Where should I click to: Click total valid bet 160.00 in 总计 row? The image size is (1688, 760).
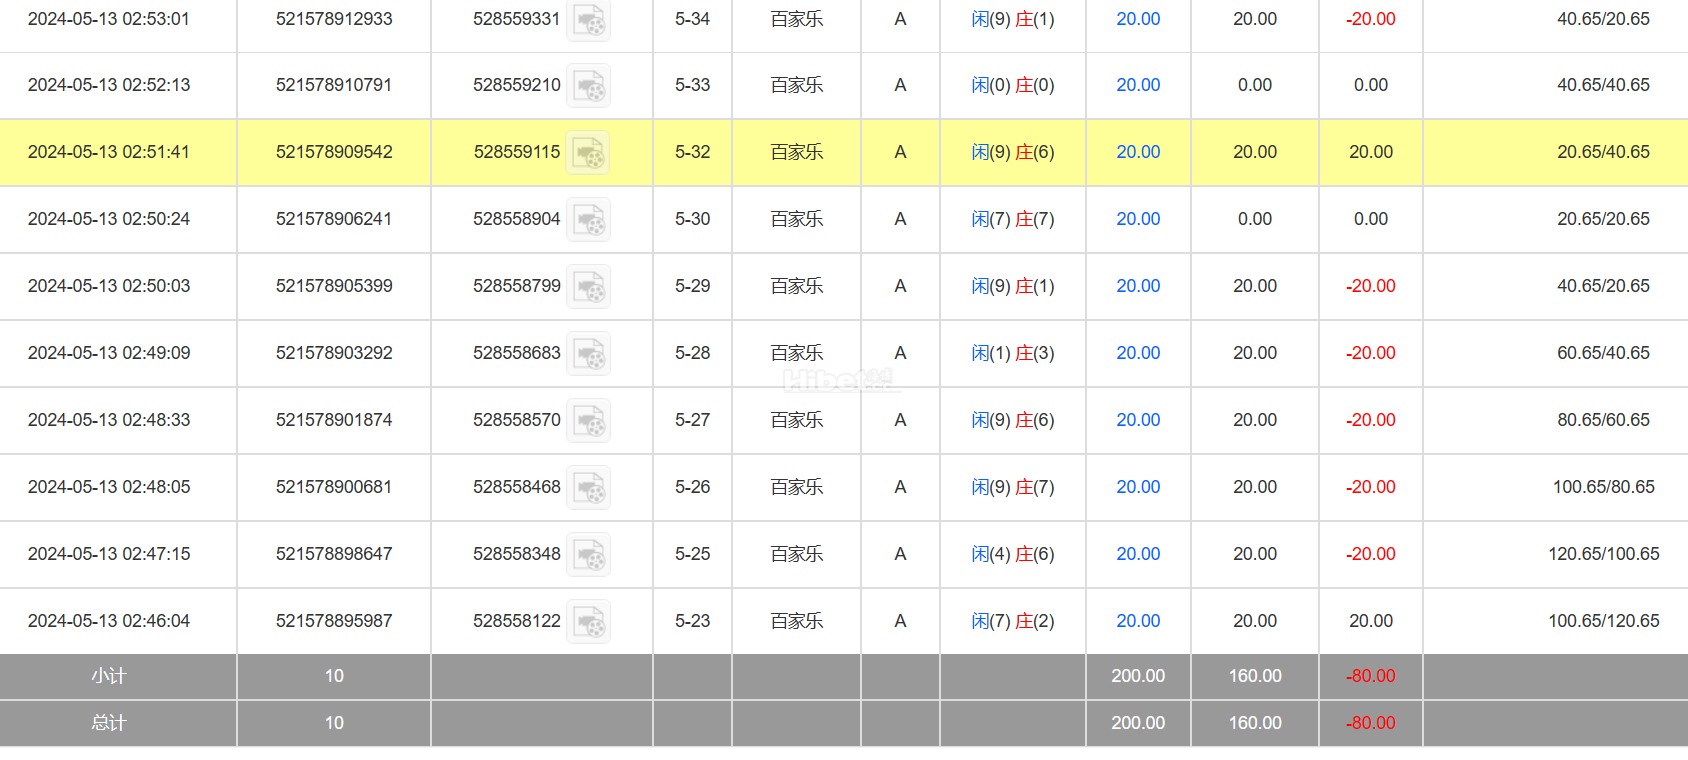click(1255, 723)
